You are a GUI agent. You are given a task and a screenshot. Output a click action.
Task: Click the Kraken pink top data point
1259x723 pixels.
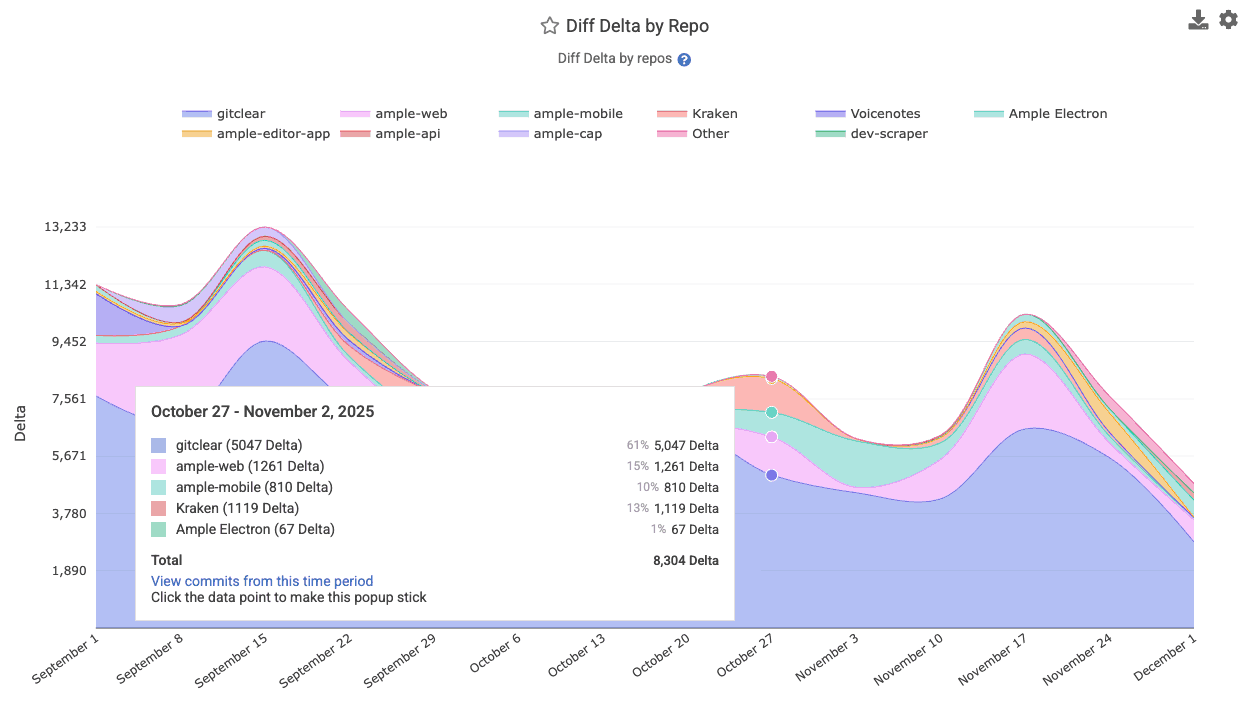(771, 377)
